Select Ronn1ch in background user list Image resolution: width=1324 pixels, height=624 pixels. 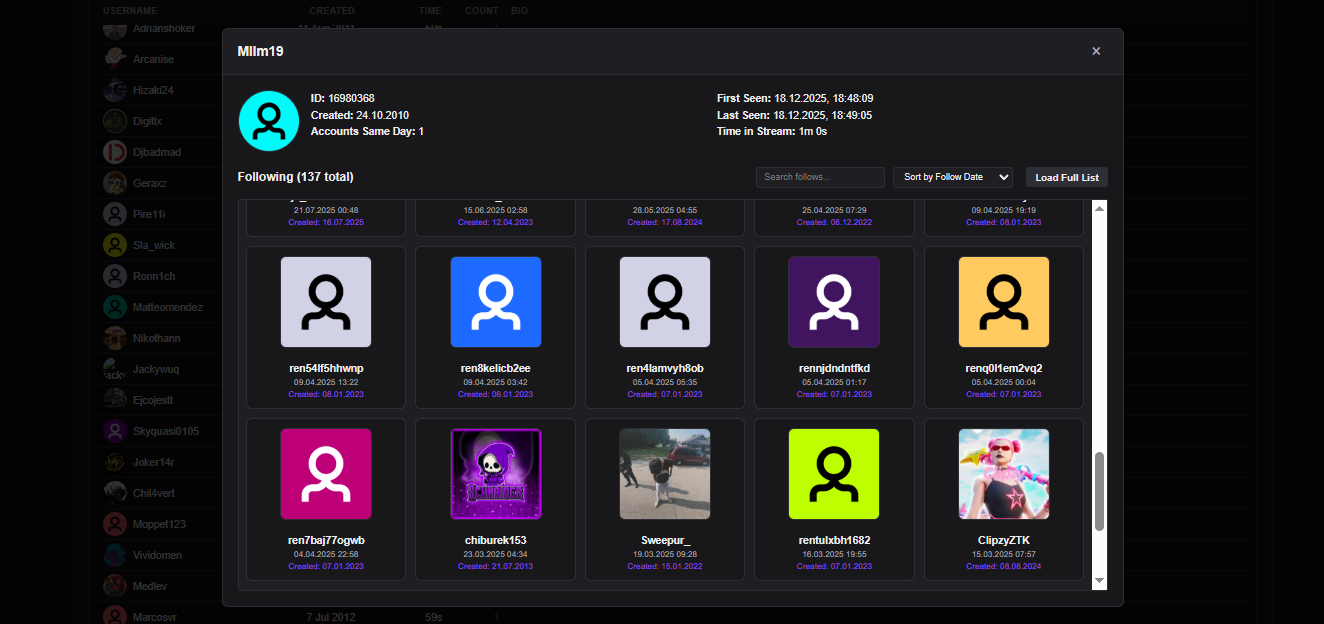point(154,276)
